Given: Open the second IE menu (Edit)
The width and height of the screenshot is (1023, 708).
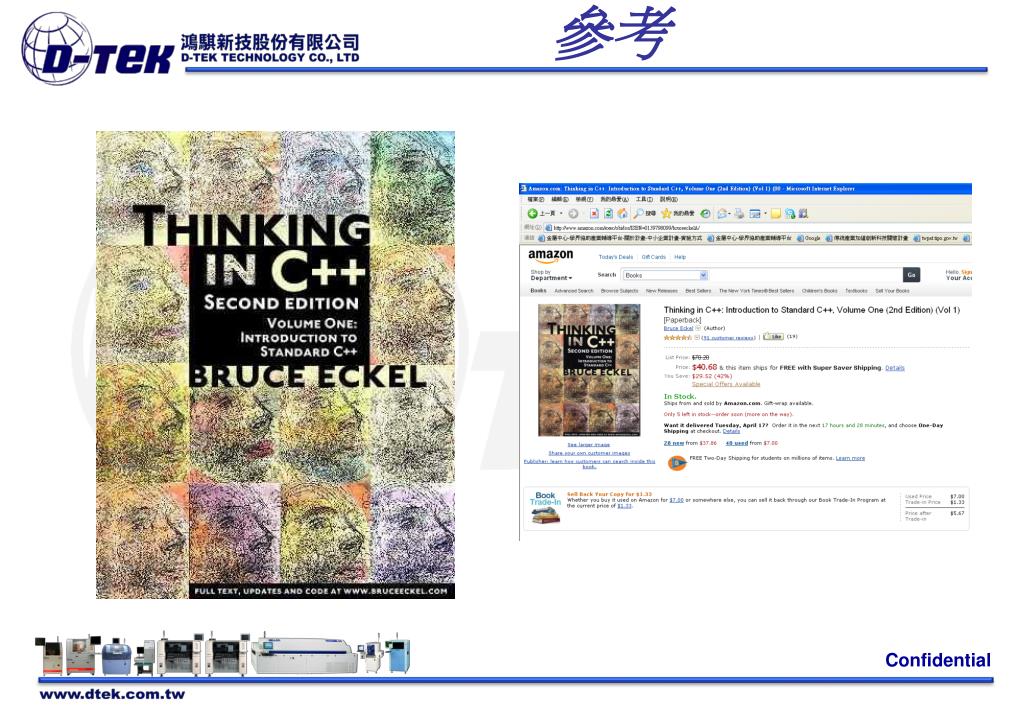Looking at the screenshot, I should (560, 199).
